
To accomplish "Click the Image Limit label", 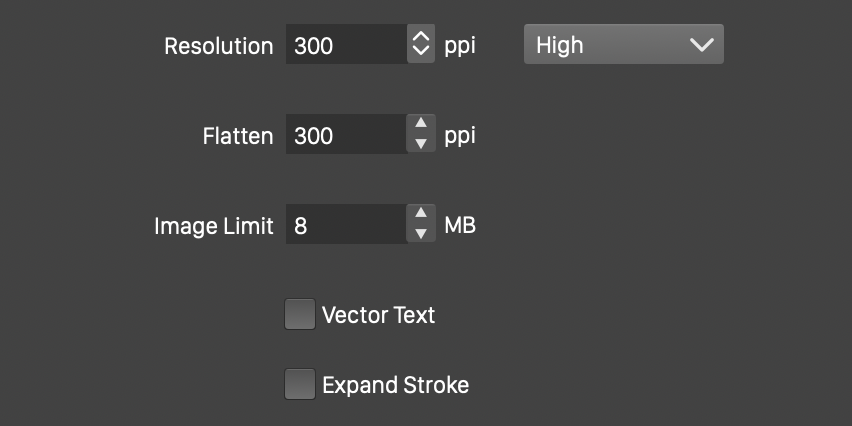I will pyautogui.click(x=213, y=226).
